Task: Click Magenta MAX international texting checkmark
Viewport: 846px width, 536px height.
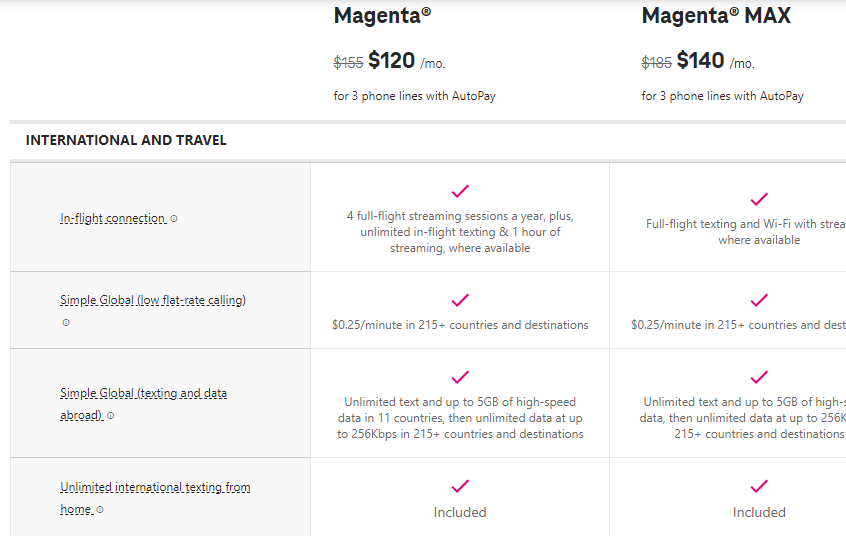Action: [759, 486]
